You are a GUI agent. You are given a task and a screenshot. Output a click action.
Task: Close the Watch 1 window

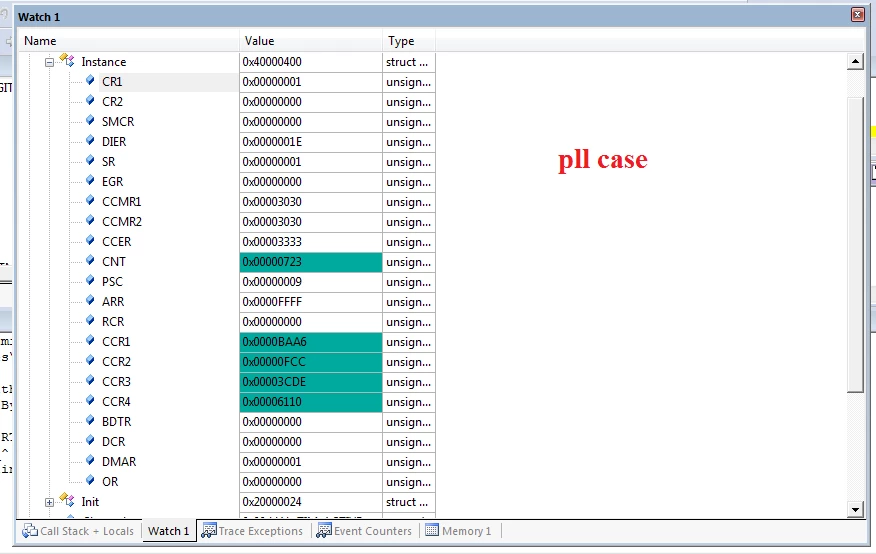point(858,15)
